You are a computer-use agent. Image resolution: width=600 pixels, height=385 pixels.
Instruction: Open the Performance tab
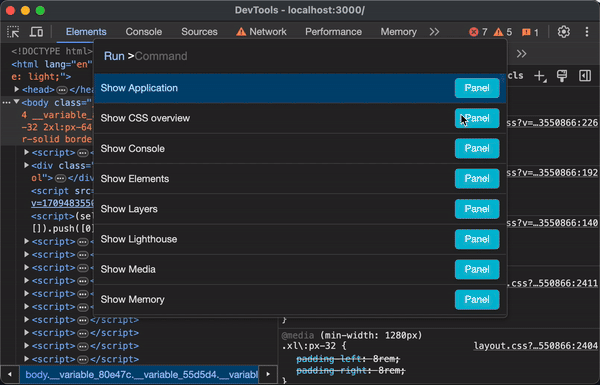coord(333,32)
